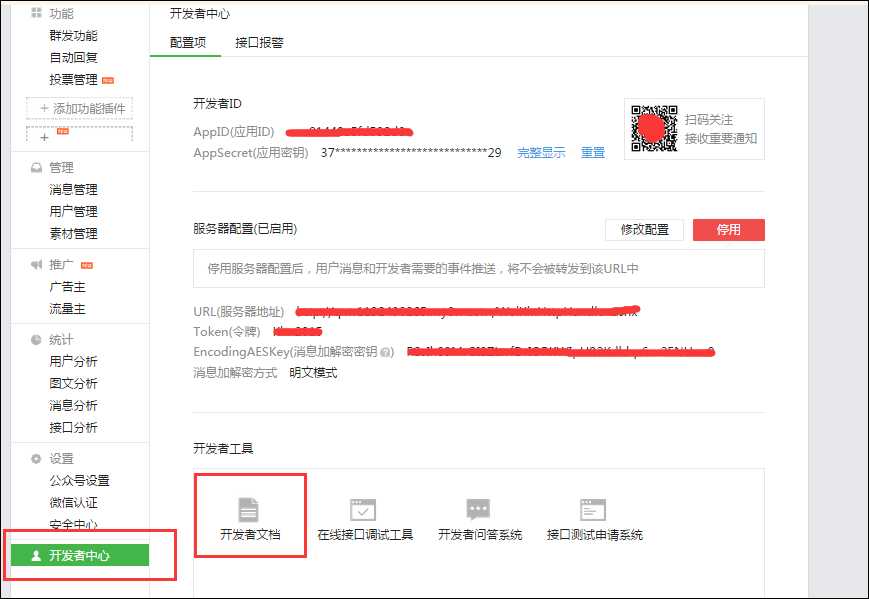Image resolution: width=869 pixels, height=599 pixels.
Task: Click the 推广 megaphone icon
Action: click(x=37, y=264)
